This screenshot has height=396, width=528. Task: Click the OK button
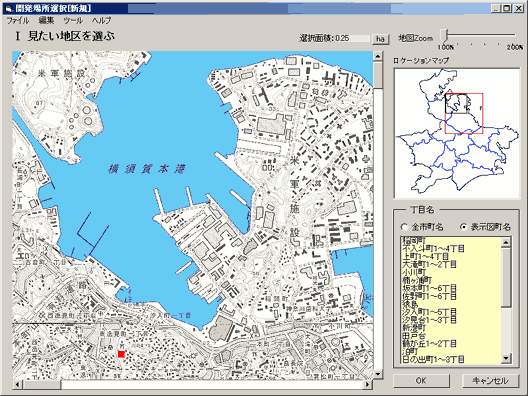[421, 381]
